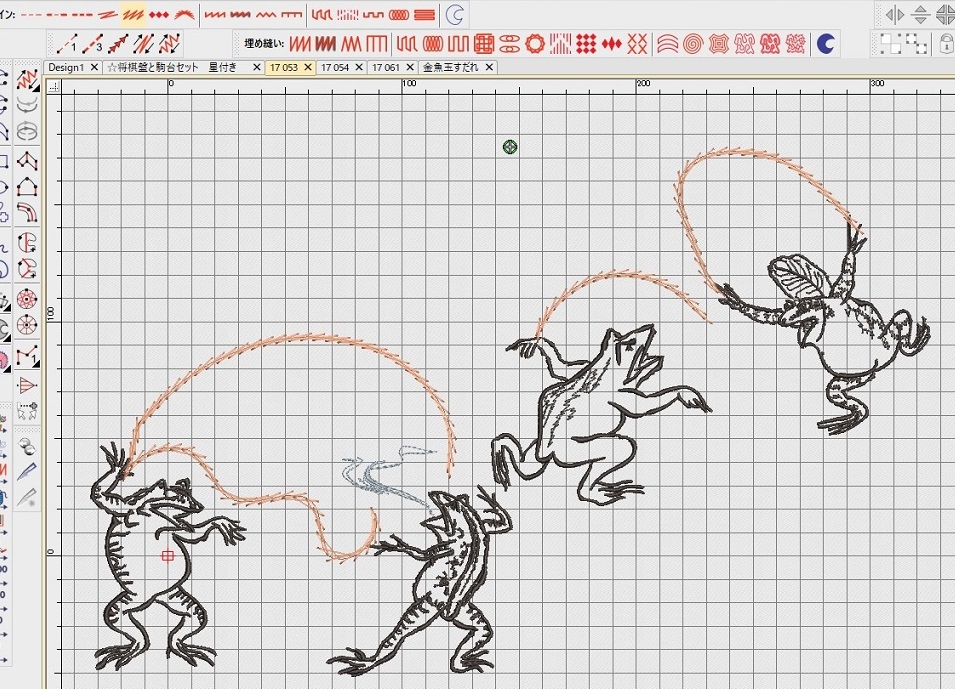
Task: Click the group objects icon
Action: tap(890, 44)
